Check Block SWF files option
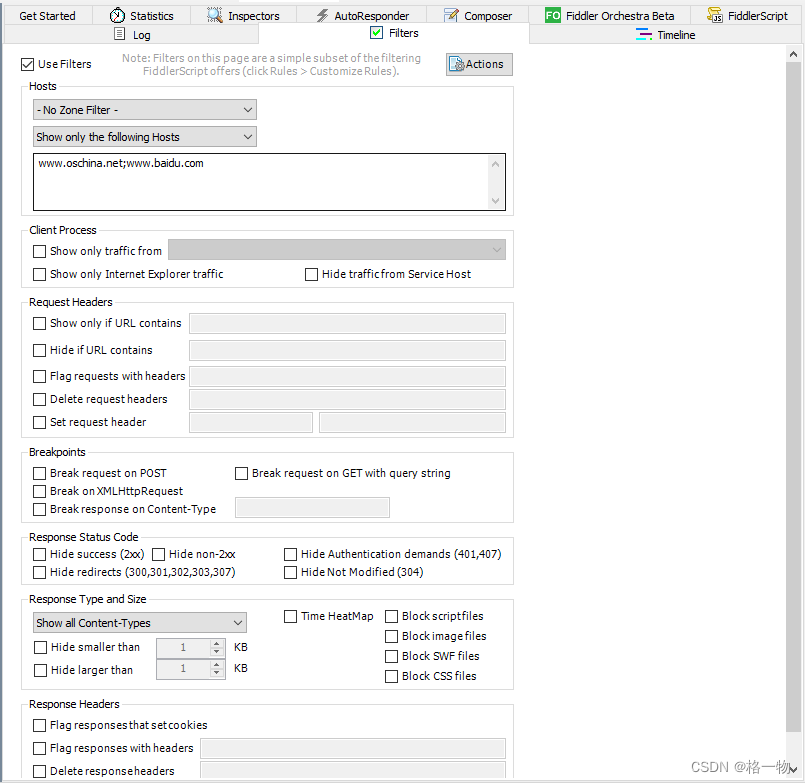The height and width of the screenshot is (783, 805). click(391, 656)
